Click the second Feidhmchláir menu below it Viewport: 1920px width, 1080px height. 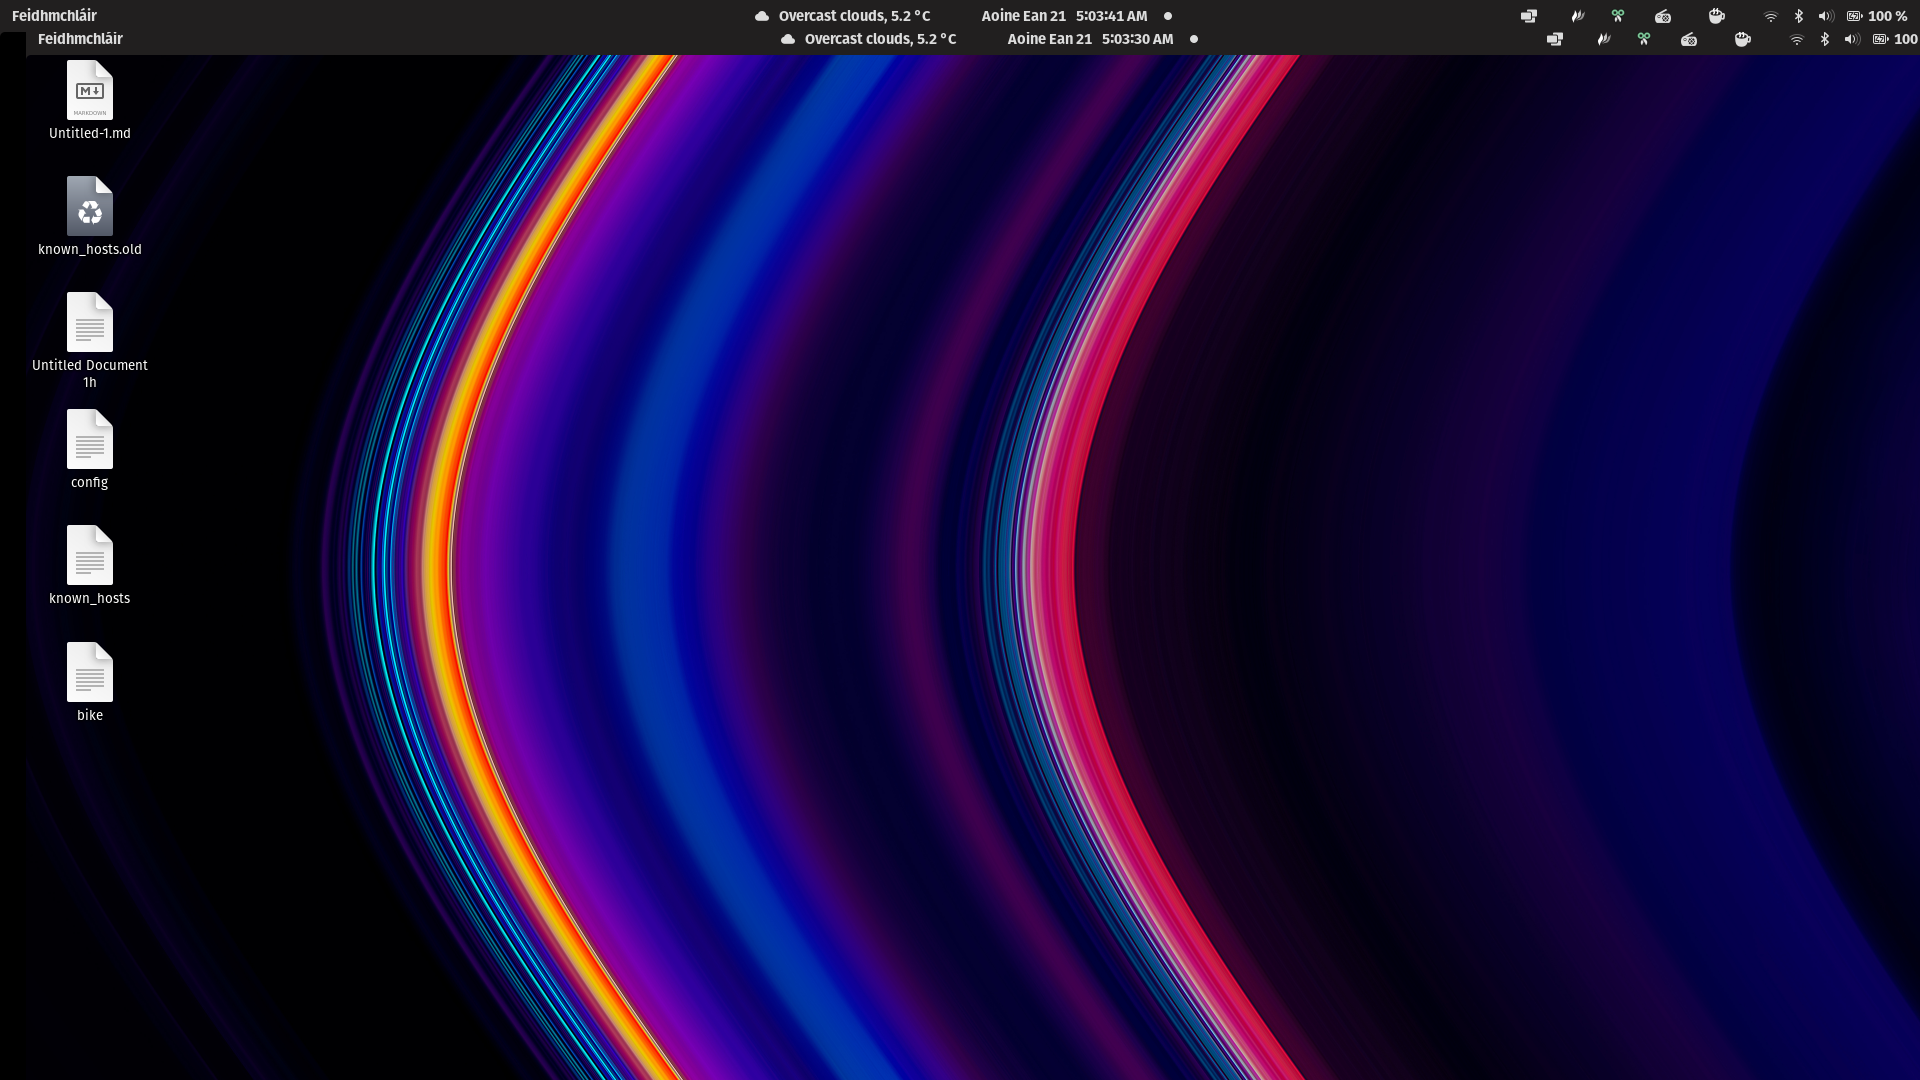coord(80,39)
